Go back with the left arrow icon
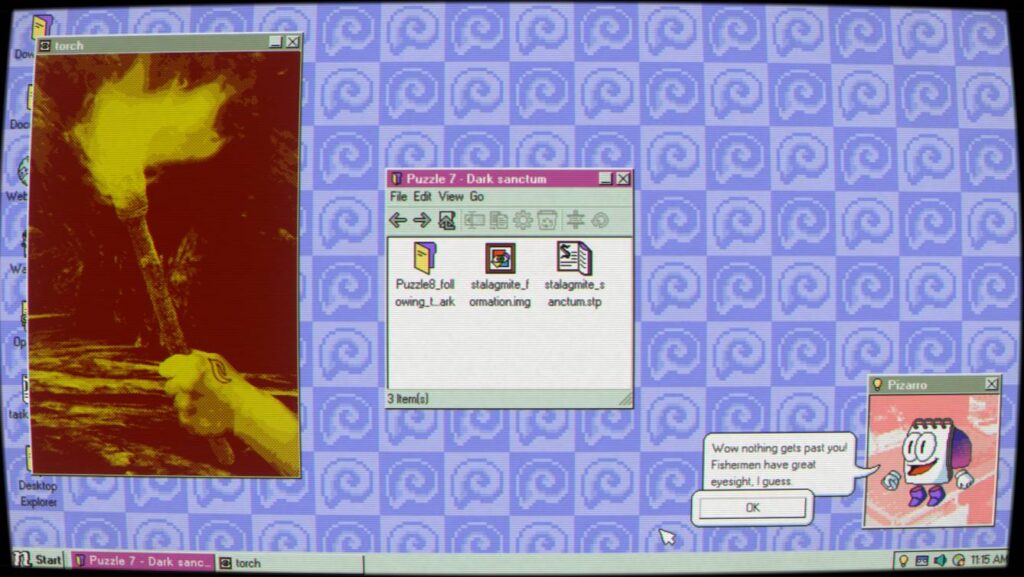This screenshot has width=1024, height=577. click(397, 221)
